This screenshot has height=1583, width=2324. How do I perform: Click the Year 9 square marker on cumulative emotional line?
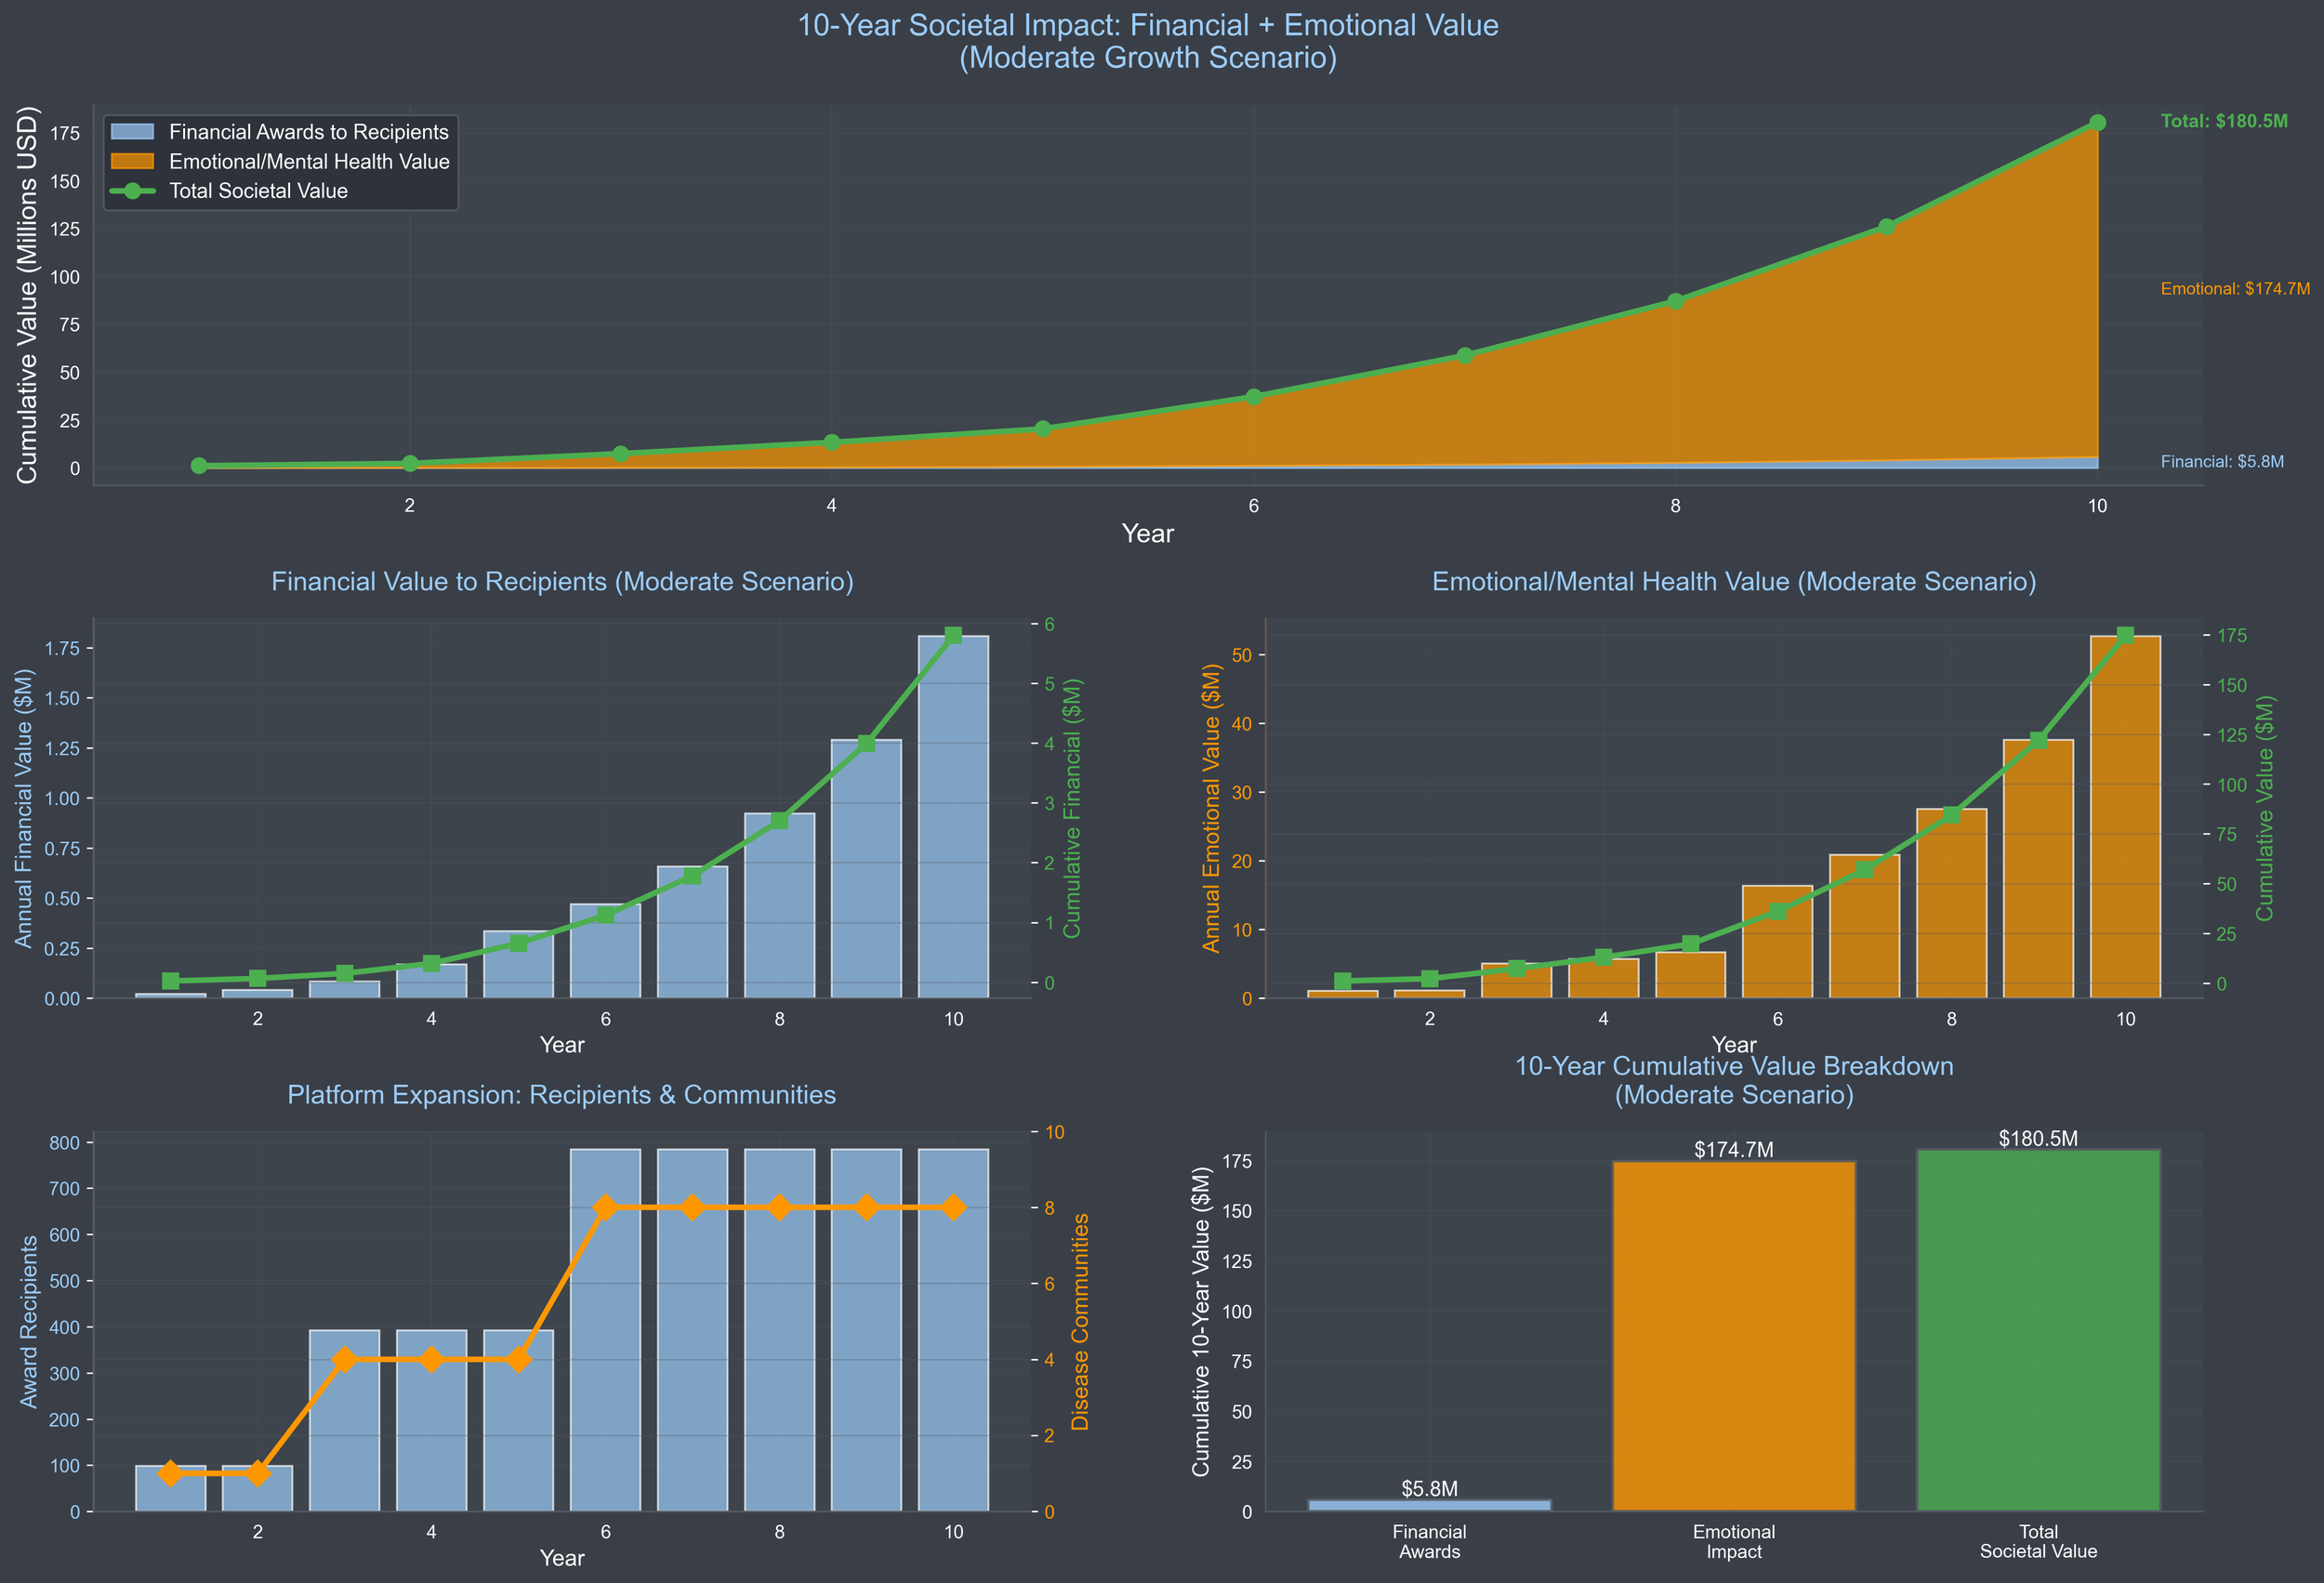tap(2038, 741)
